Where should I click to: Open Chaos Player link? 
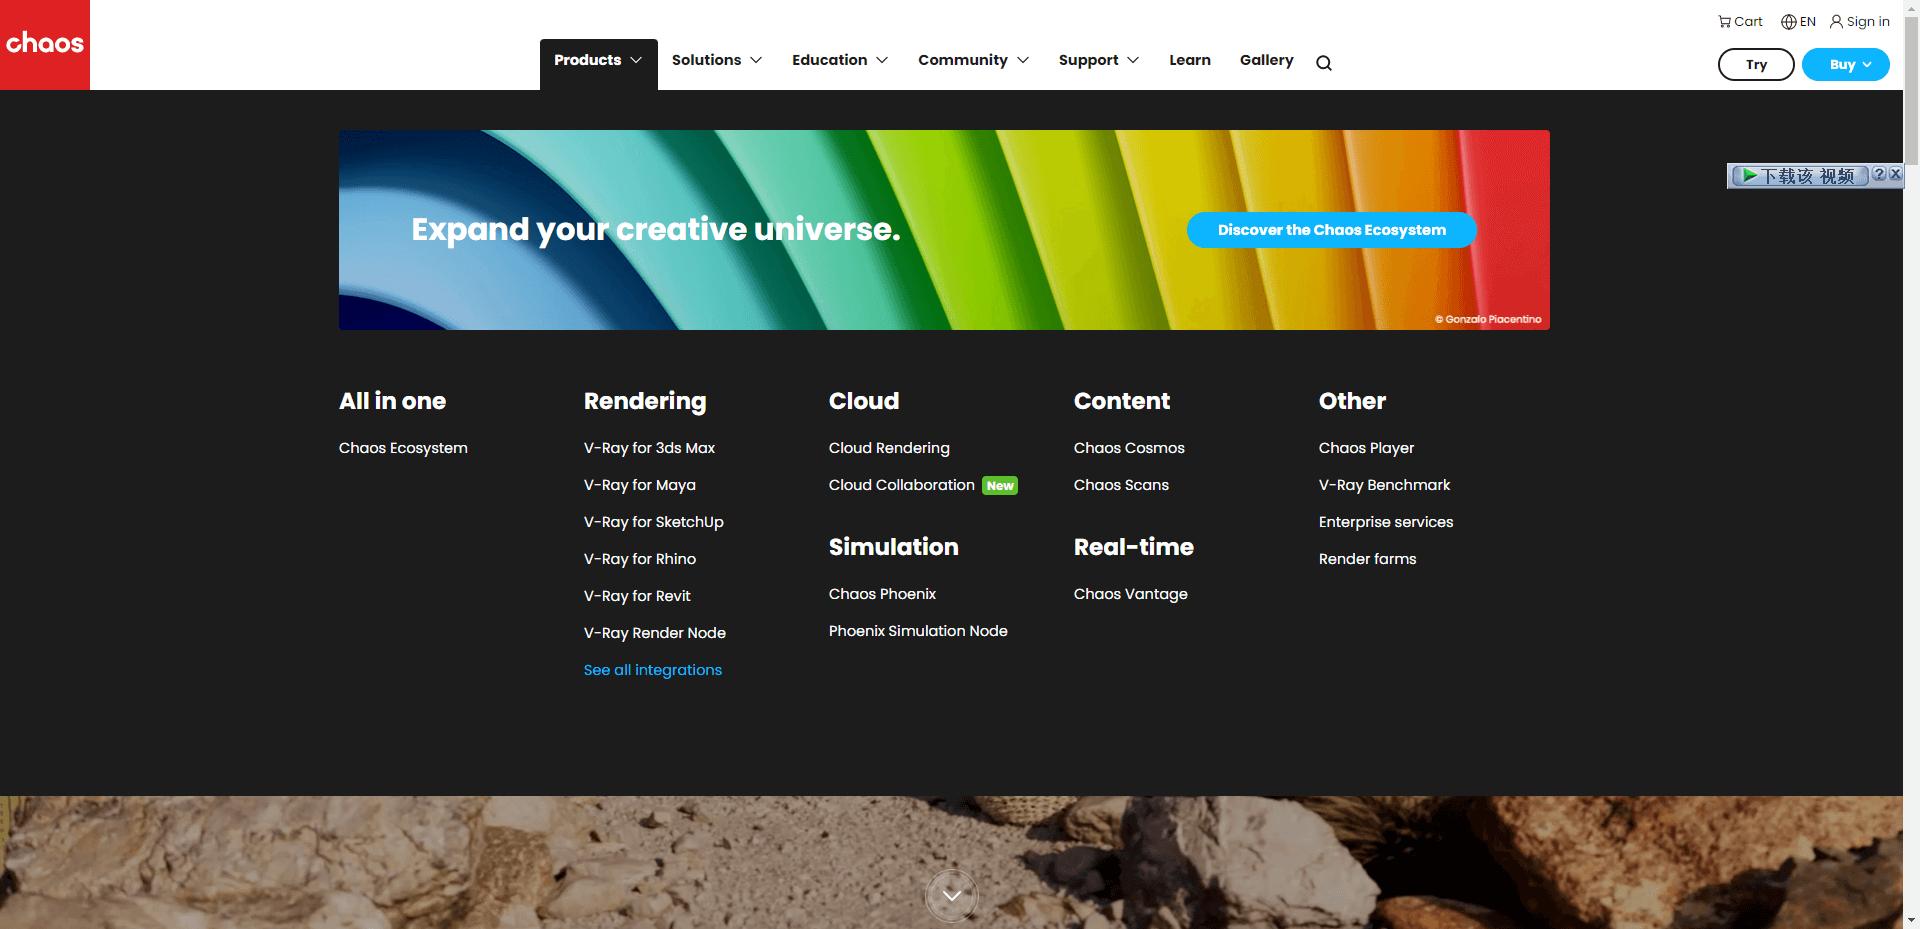[1366, 448]
